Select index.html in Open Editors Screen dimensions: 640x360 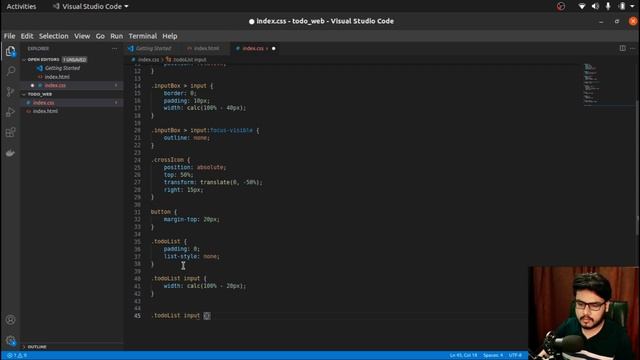57,77
